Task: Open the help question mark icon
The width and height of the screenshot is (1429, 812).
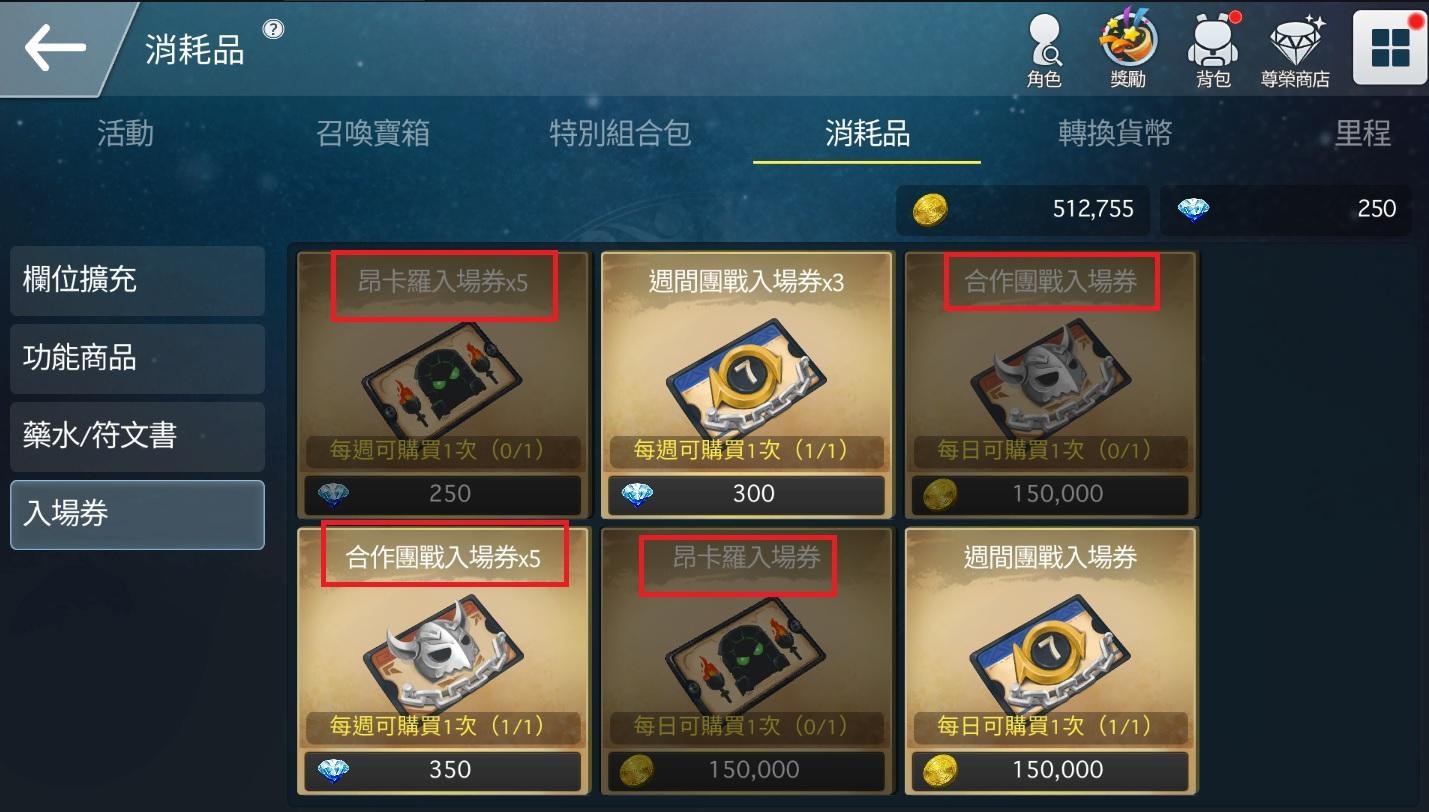Action: 272,30
